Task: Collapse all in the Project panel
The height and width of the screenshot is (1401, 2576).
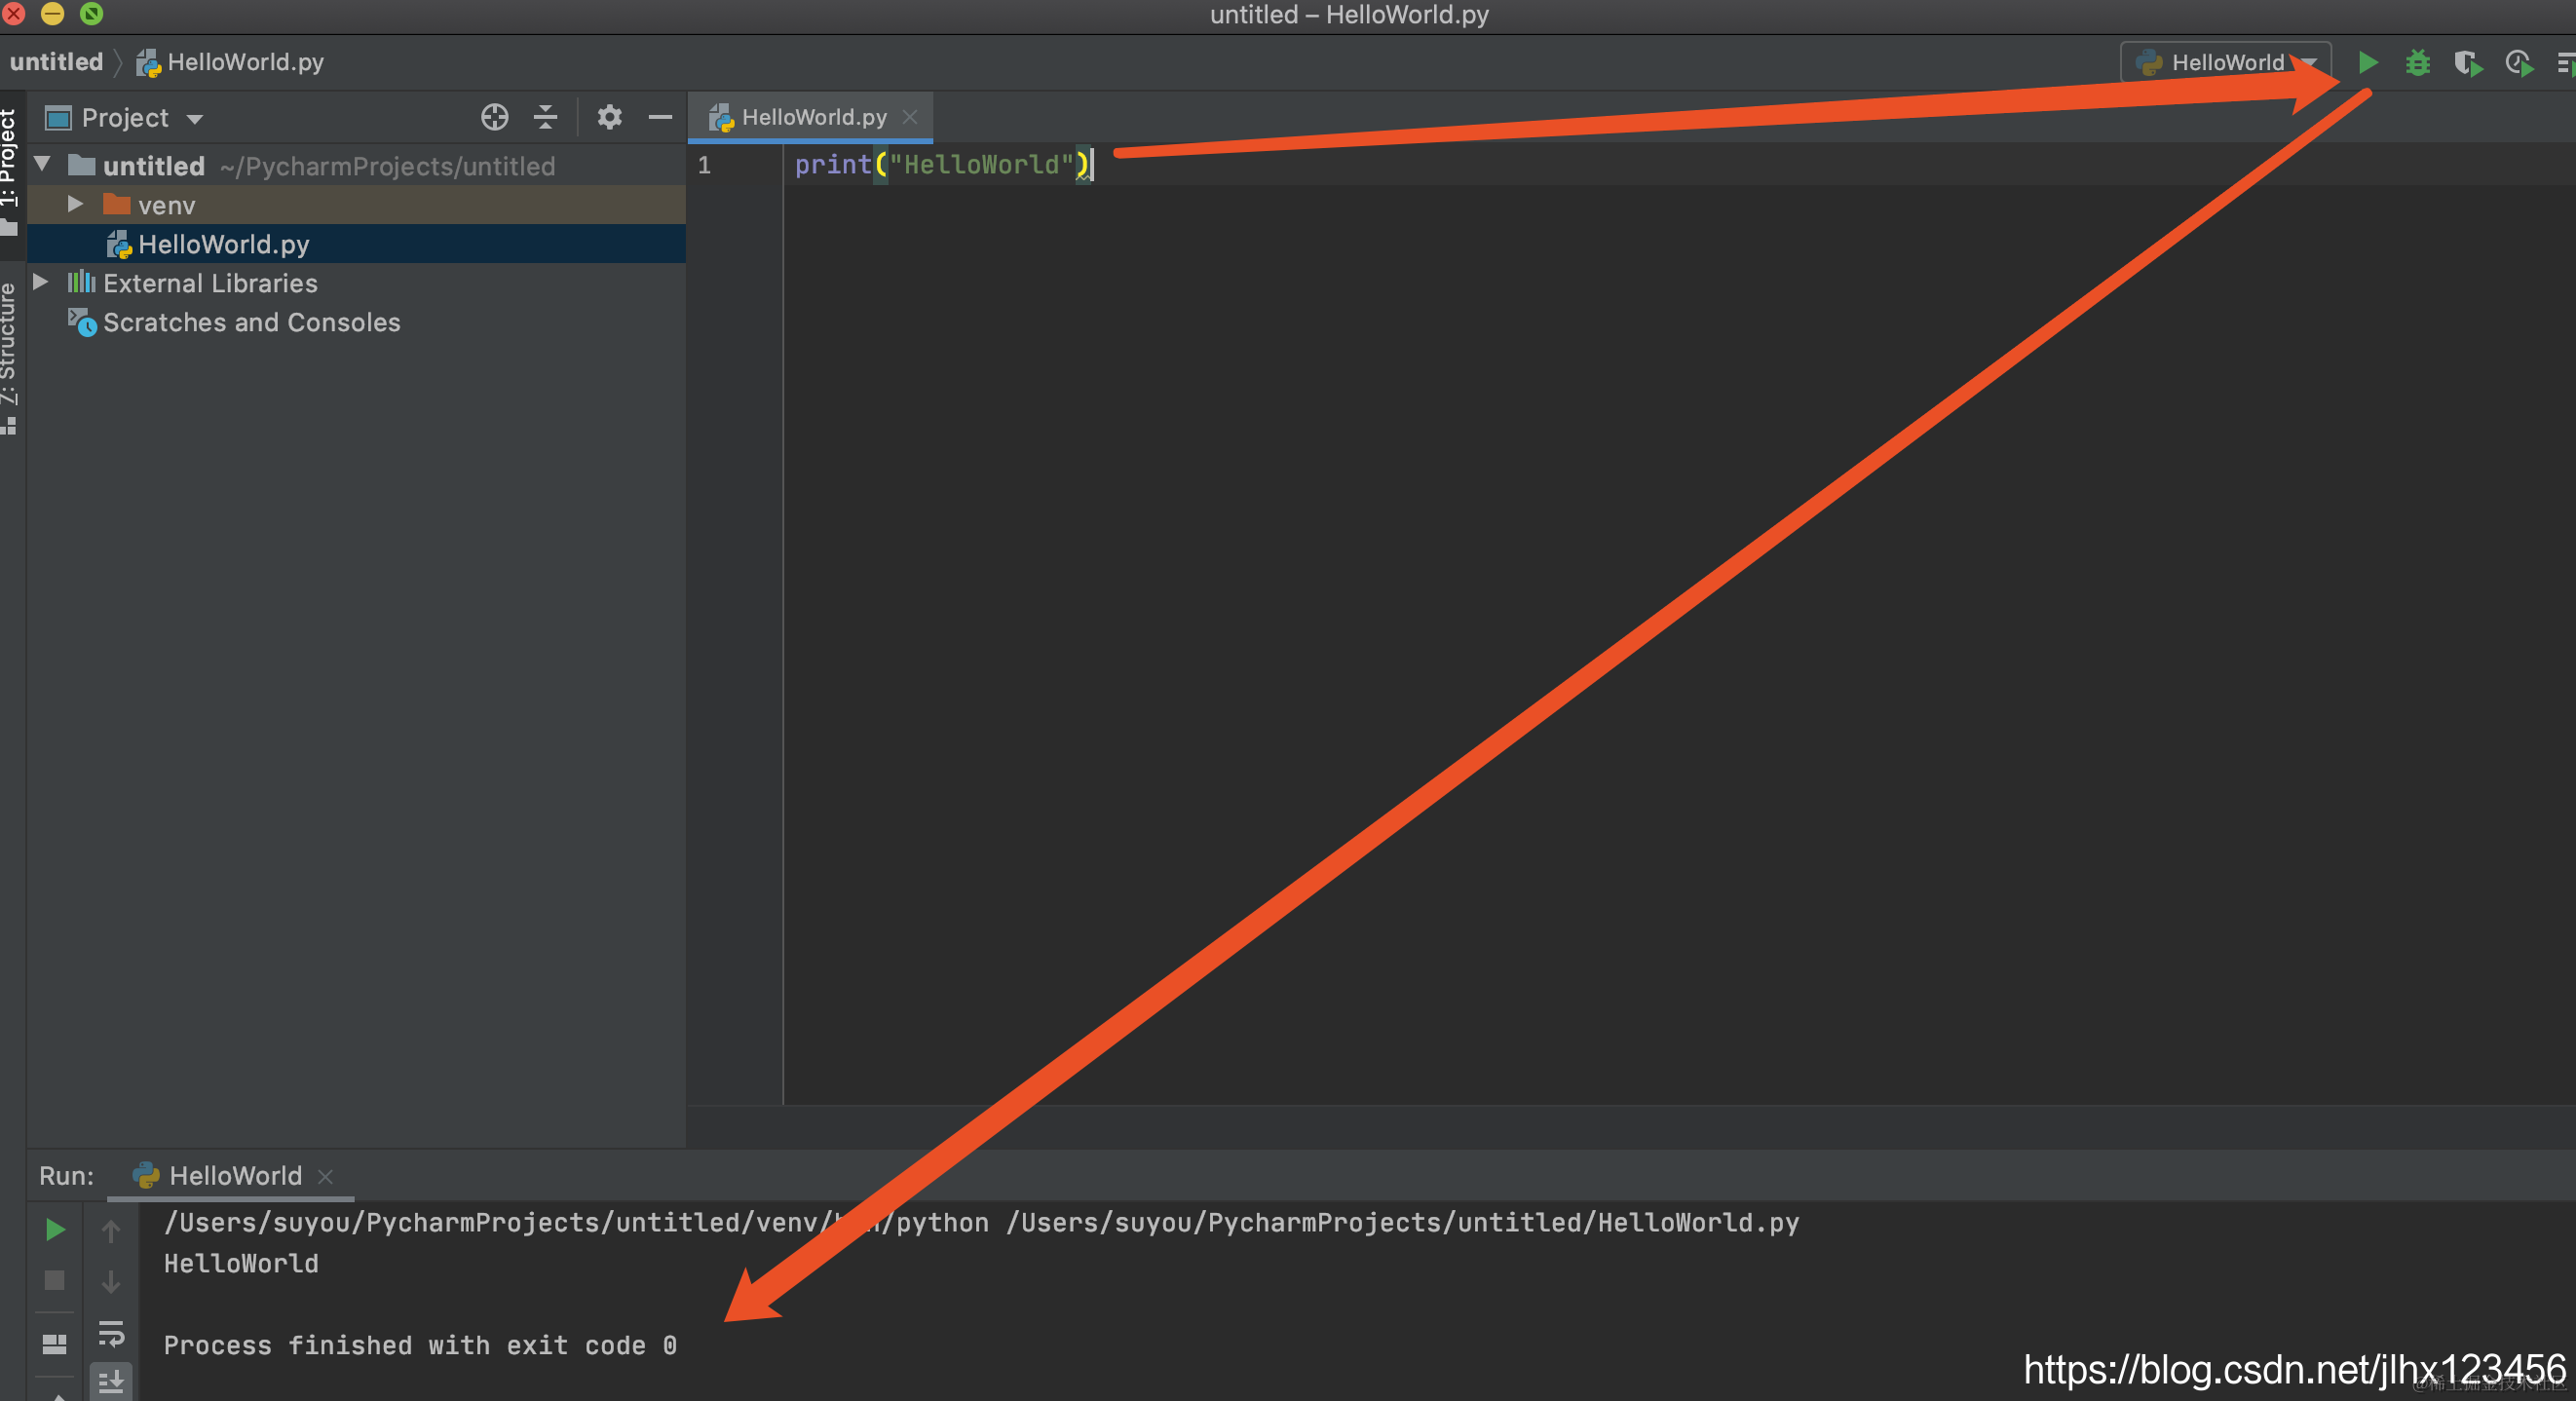Action: tap(545, 118)
